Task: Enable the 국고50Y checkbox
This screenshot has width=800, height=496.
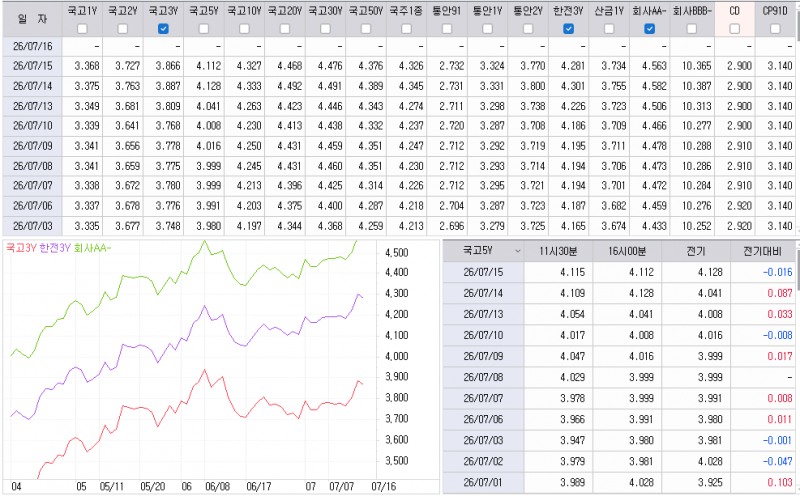Action: pos(366,29)
